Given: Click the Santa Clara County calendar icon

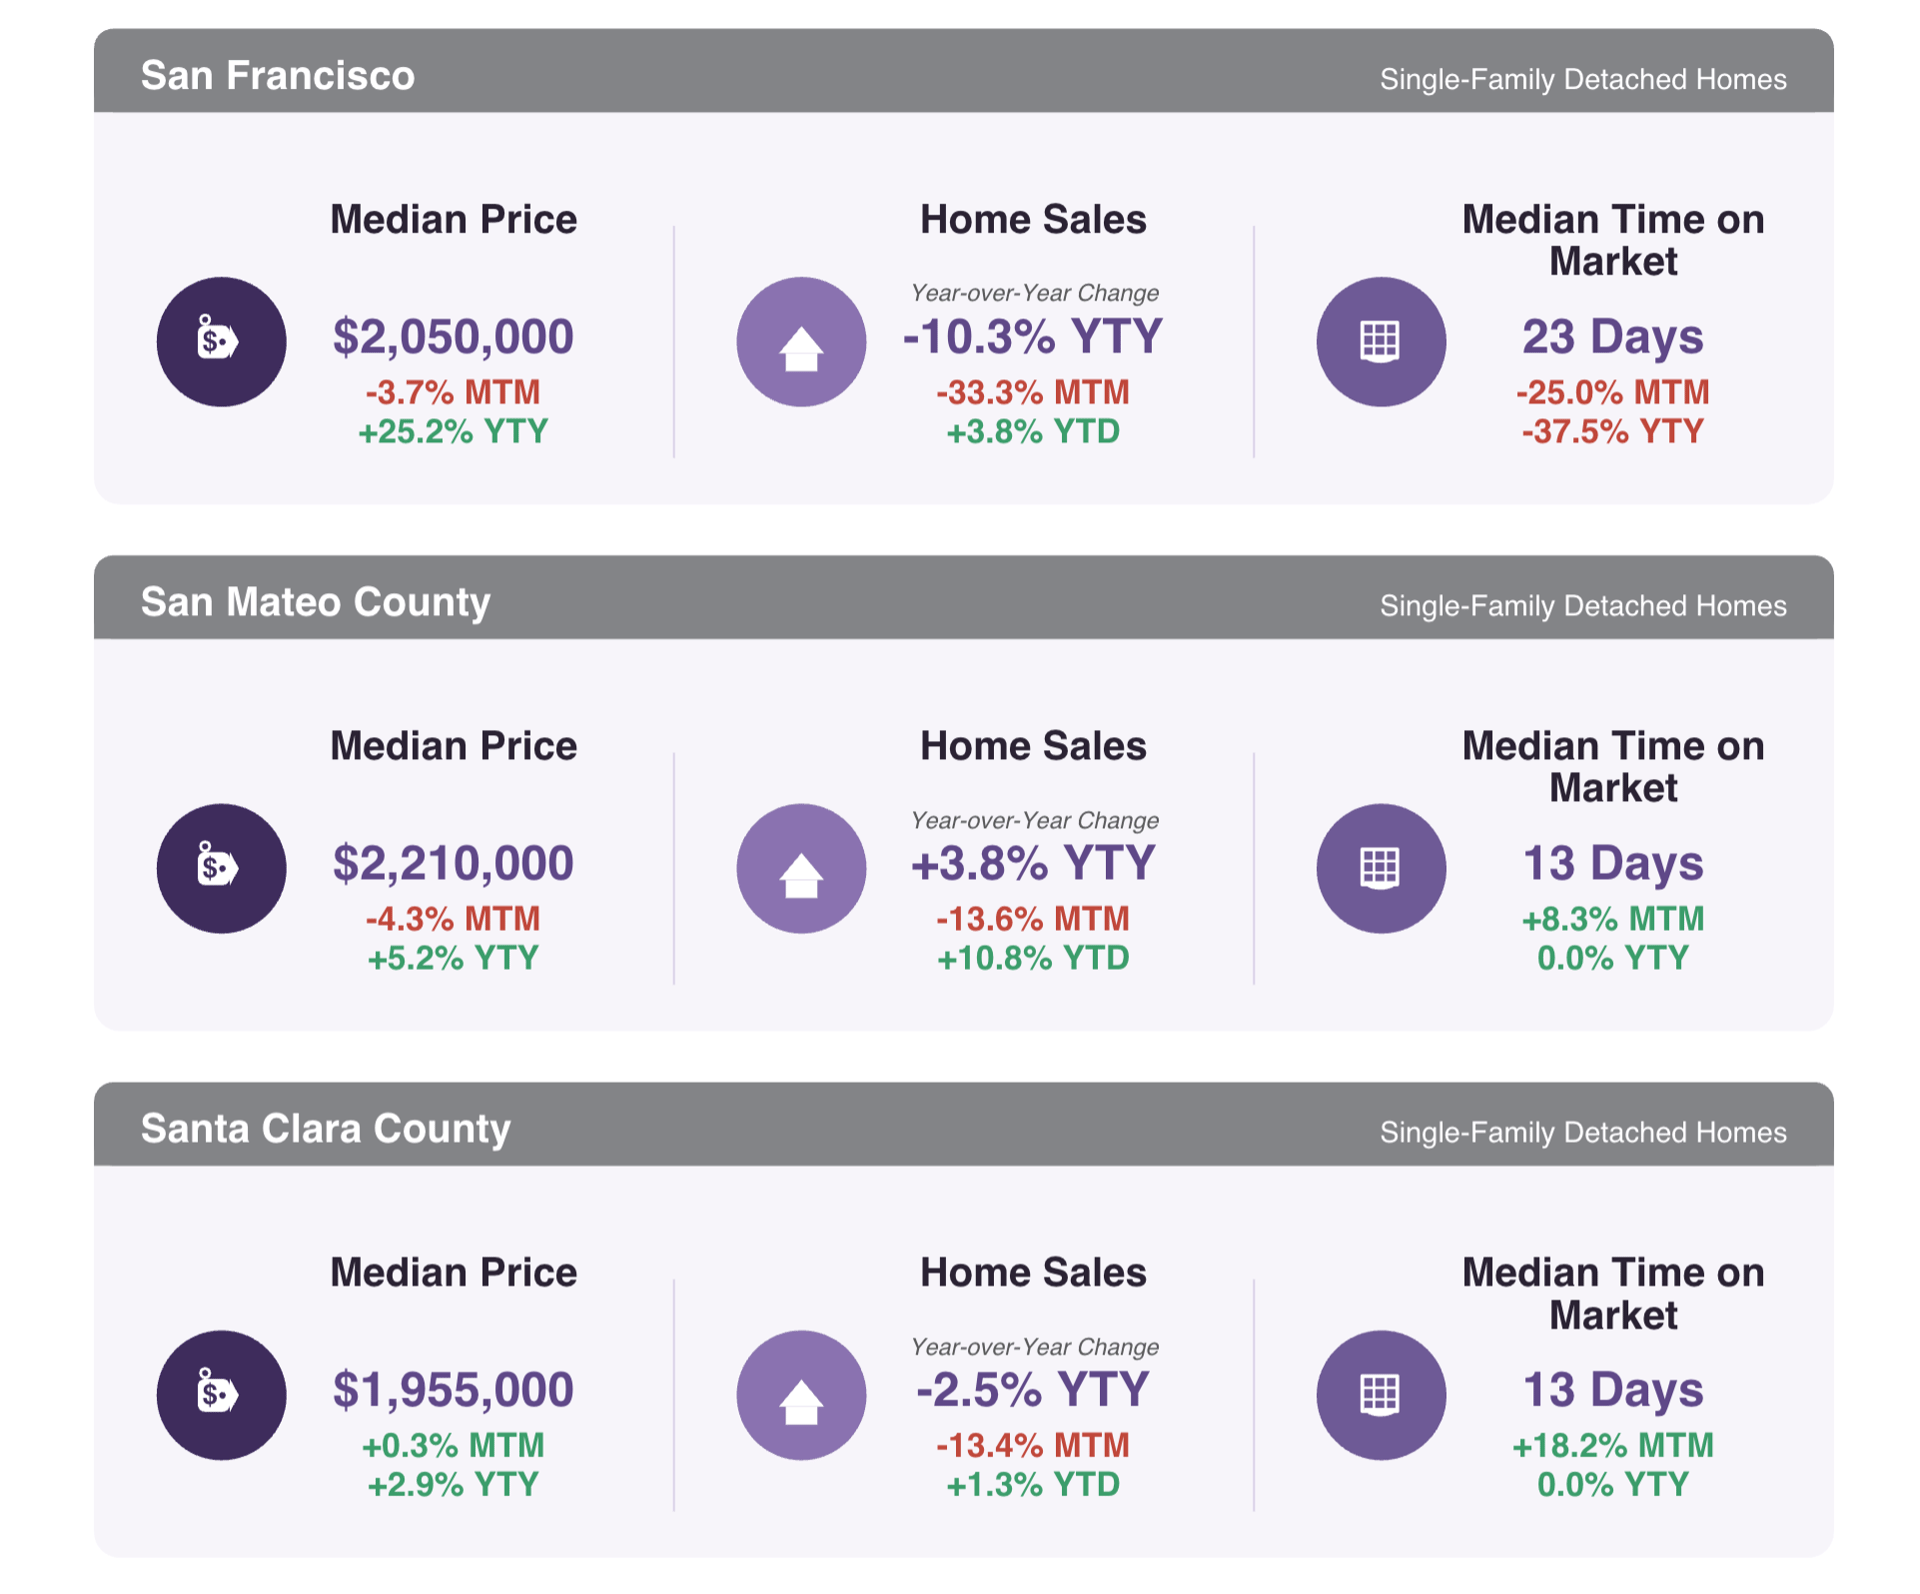Looking at the screenshot, I should (1380, 1394).
